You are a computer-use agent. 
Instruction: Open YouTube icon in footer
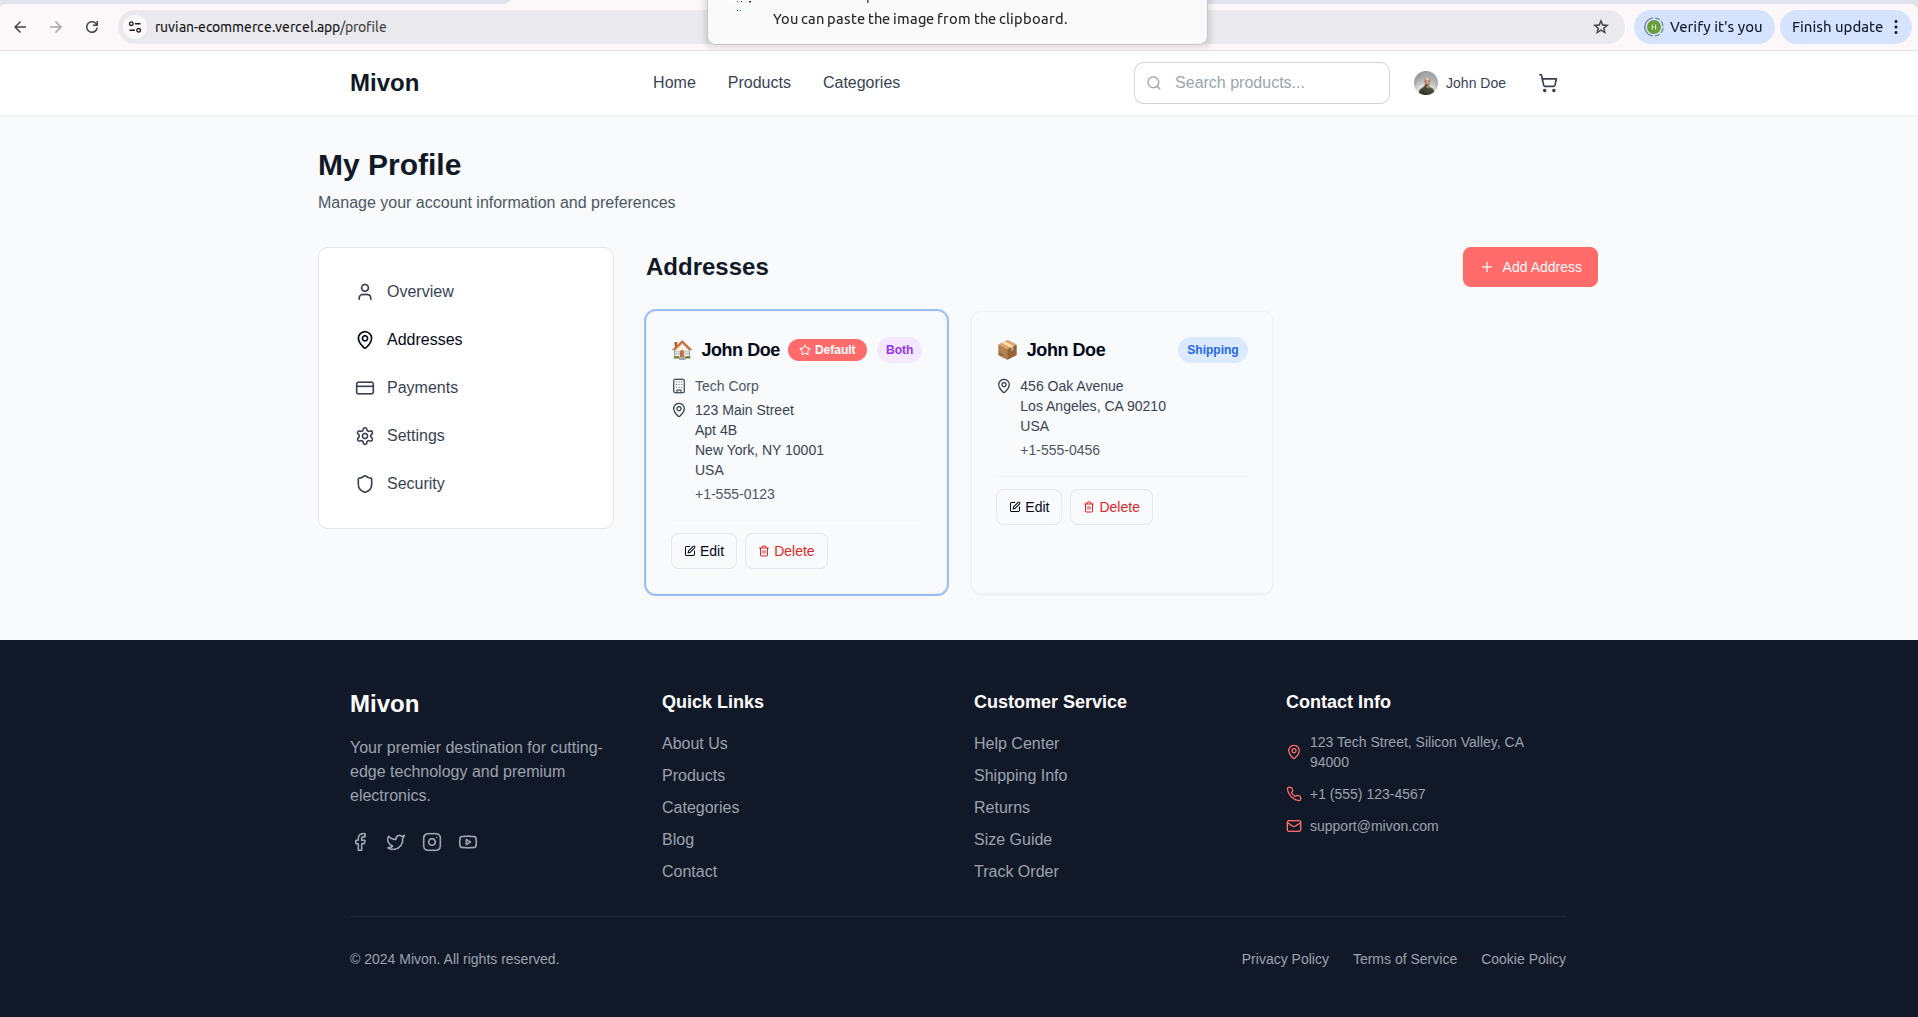click(x=468, y=842)
